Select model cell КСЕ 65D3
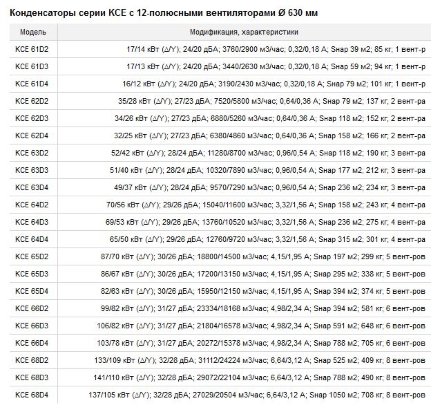 point(32,274)
